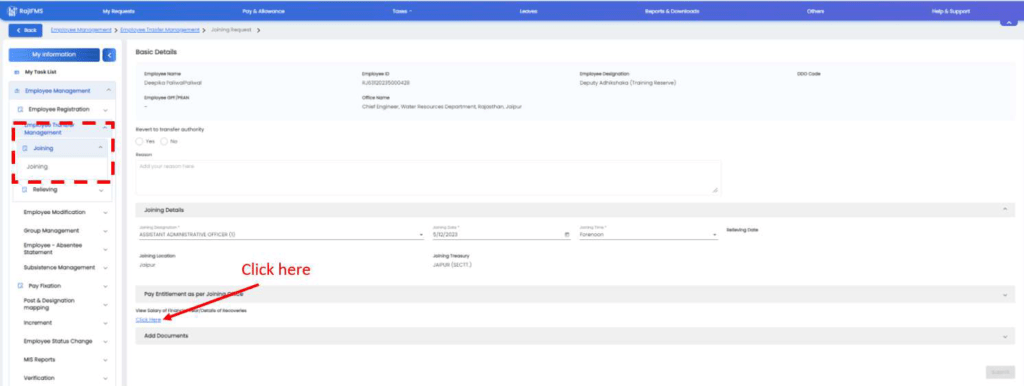
Task: Collapse sidebar with the arrow button
Action: pos(109,56)
